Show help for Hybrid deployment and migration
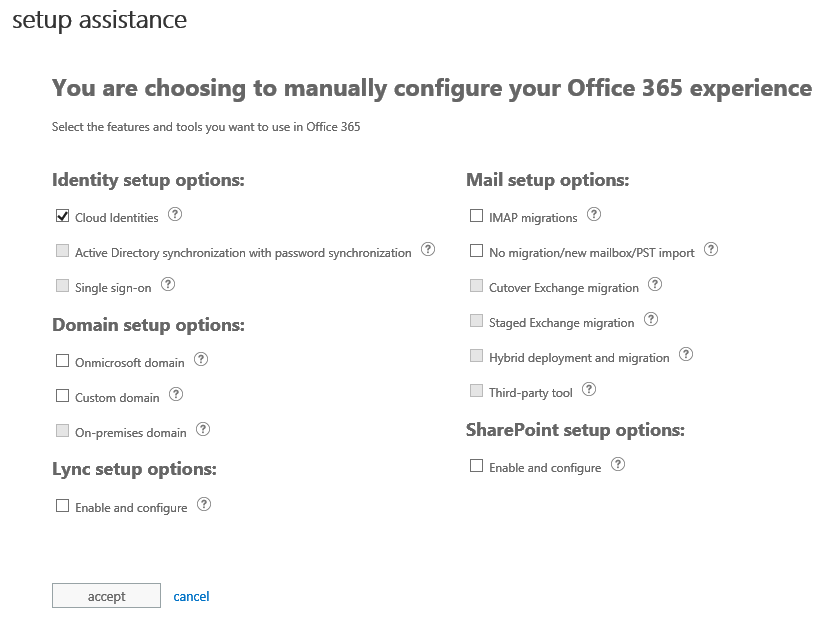This screenshot has width=834, height=625. click(x=686, y=355)
